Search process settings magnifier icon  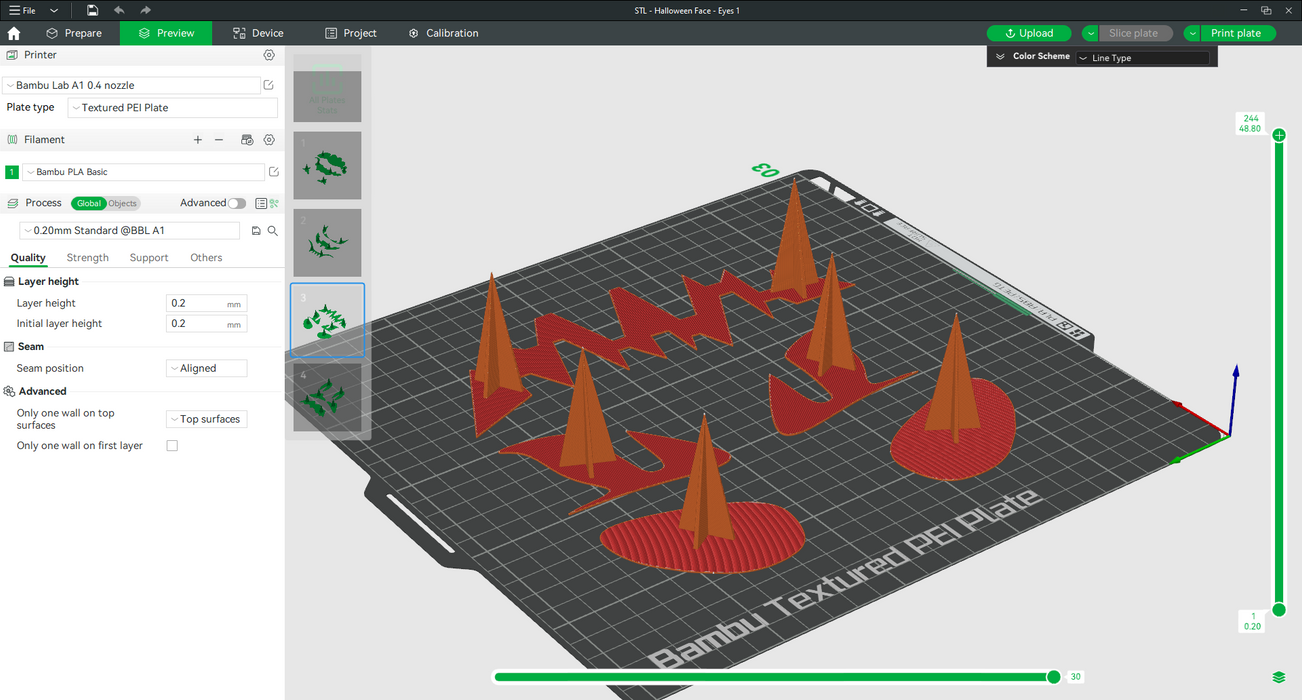tap(272, 231)
